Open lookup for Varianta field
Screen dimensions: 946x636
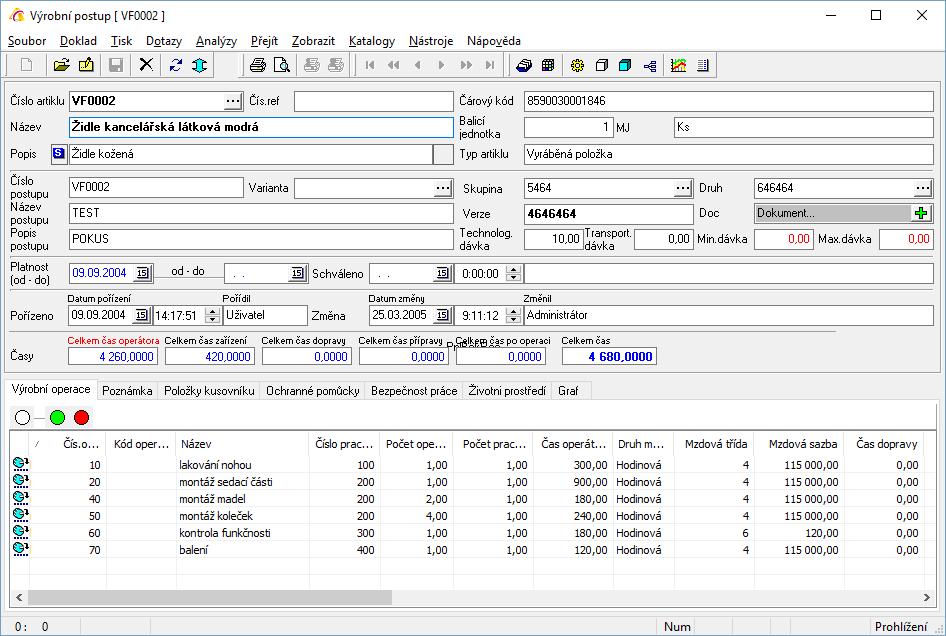tap(443, 188)
